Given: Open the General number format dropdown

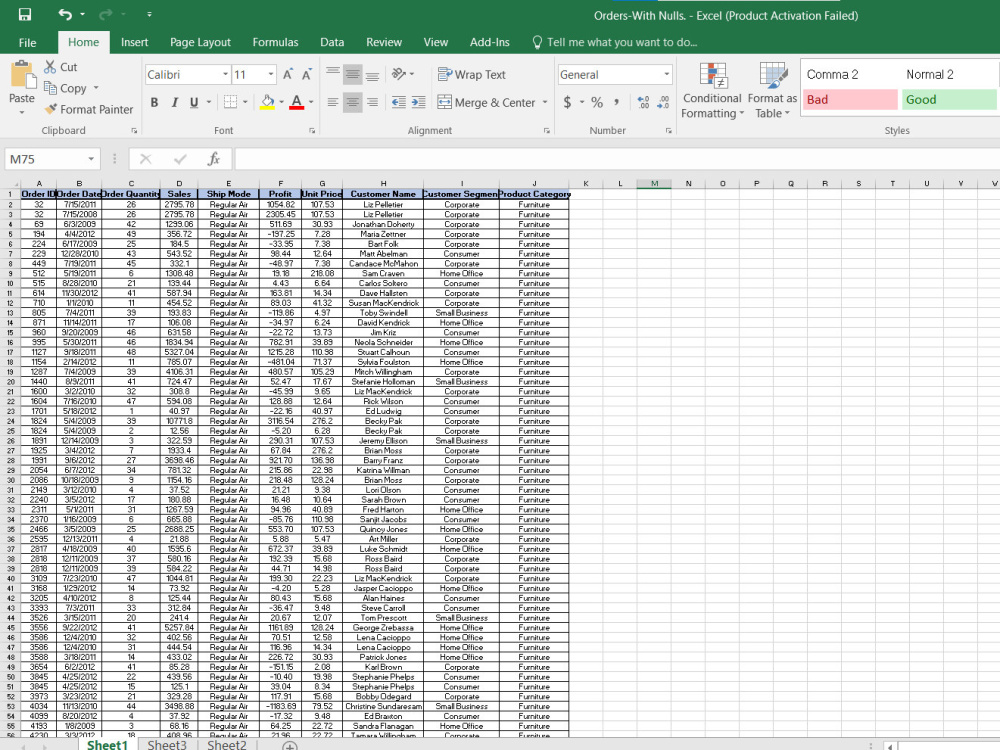Looking at the screenshot, I should [615, 75].
